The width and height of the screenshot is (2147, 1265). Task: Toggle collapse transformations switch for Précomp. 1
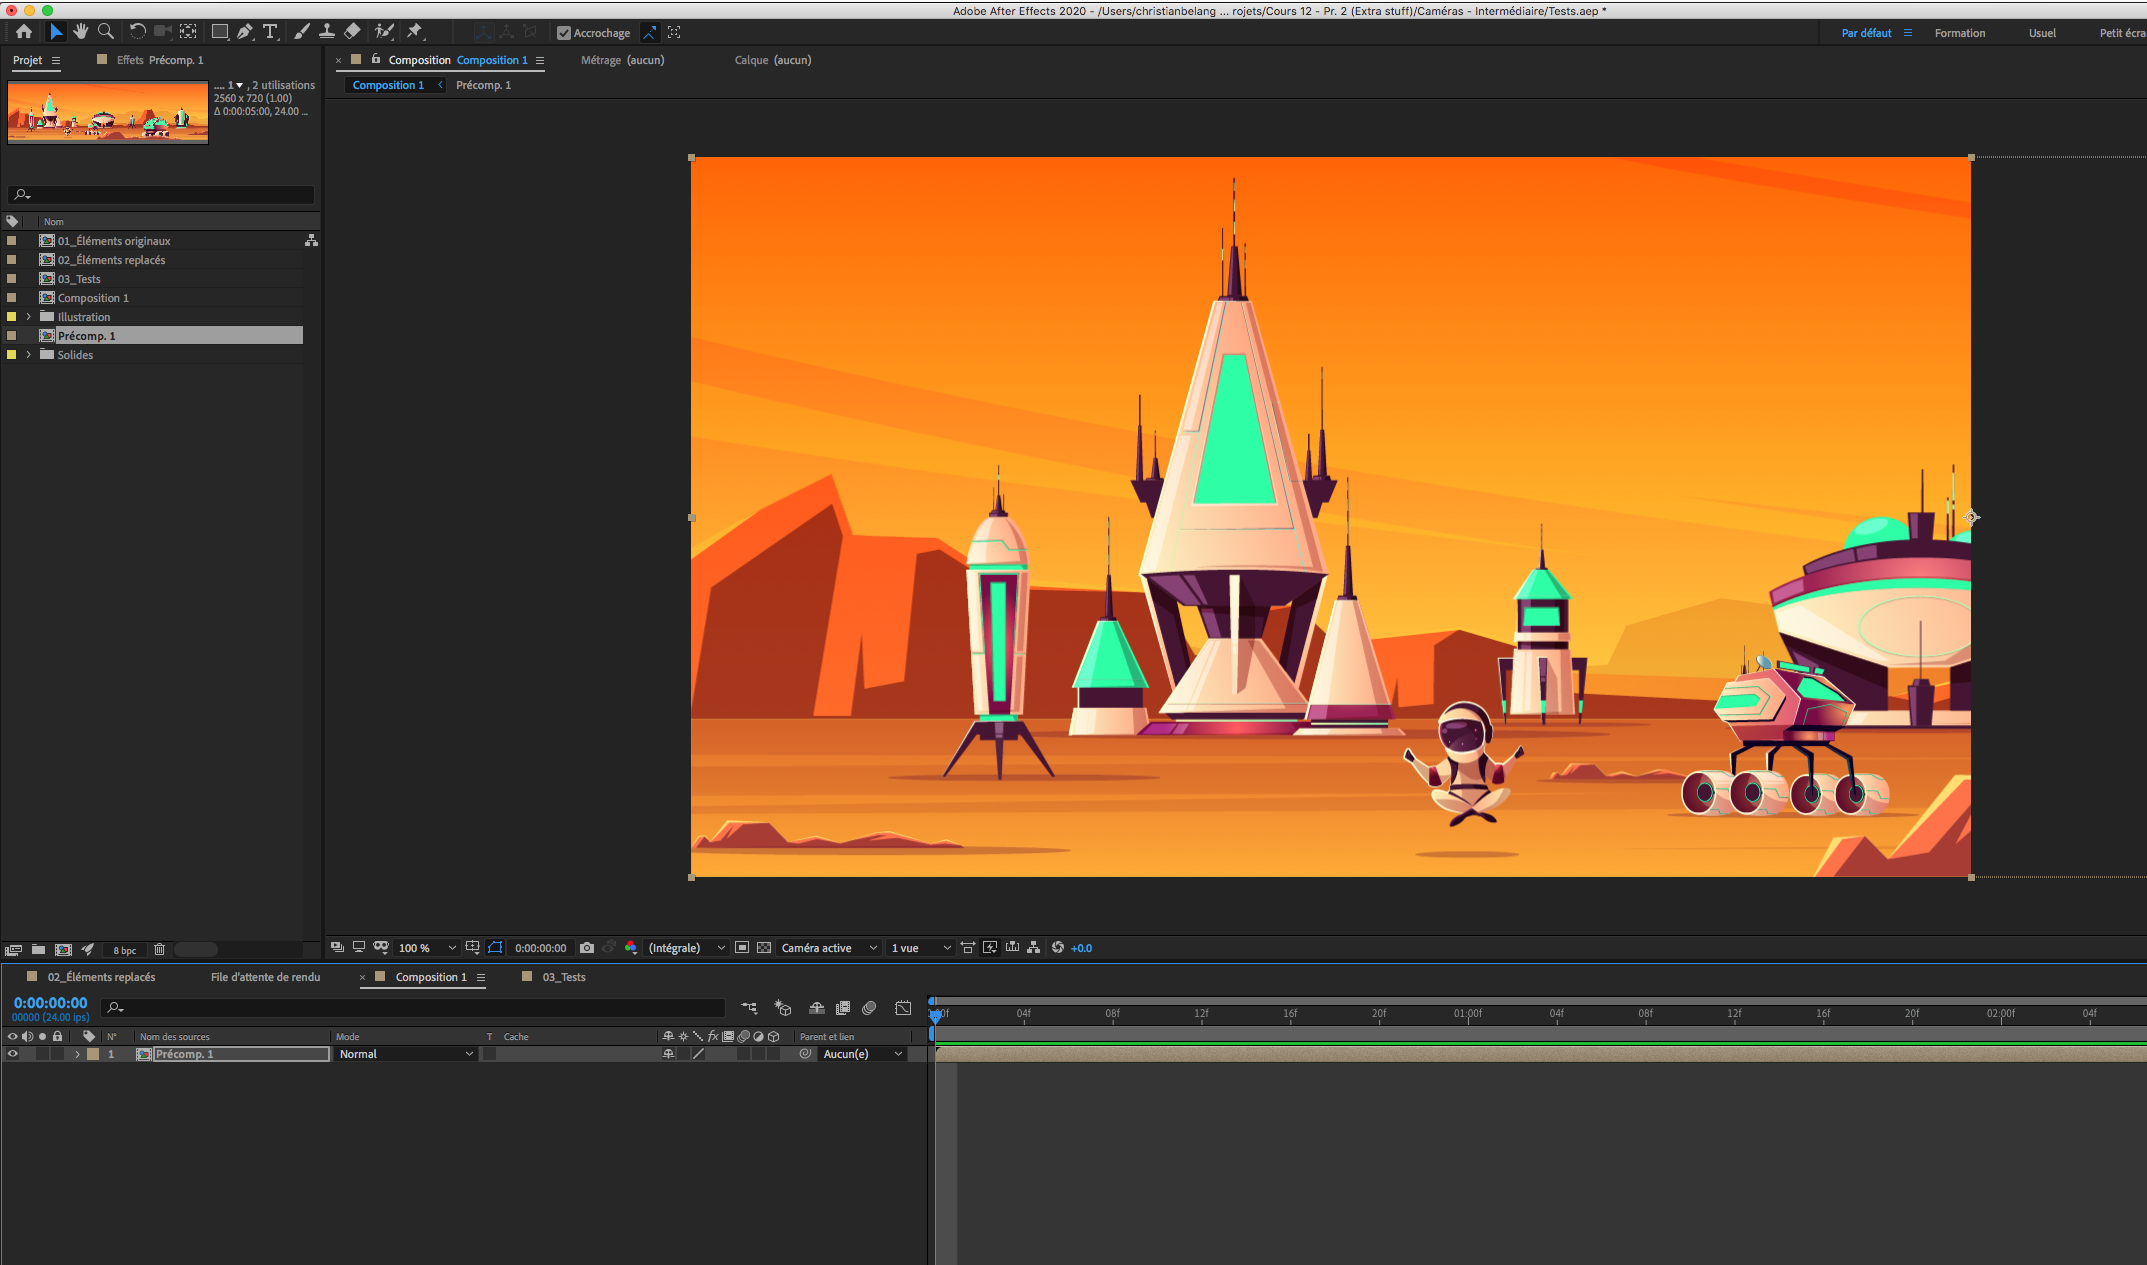(x=683, y=1054)
